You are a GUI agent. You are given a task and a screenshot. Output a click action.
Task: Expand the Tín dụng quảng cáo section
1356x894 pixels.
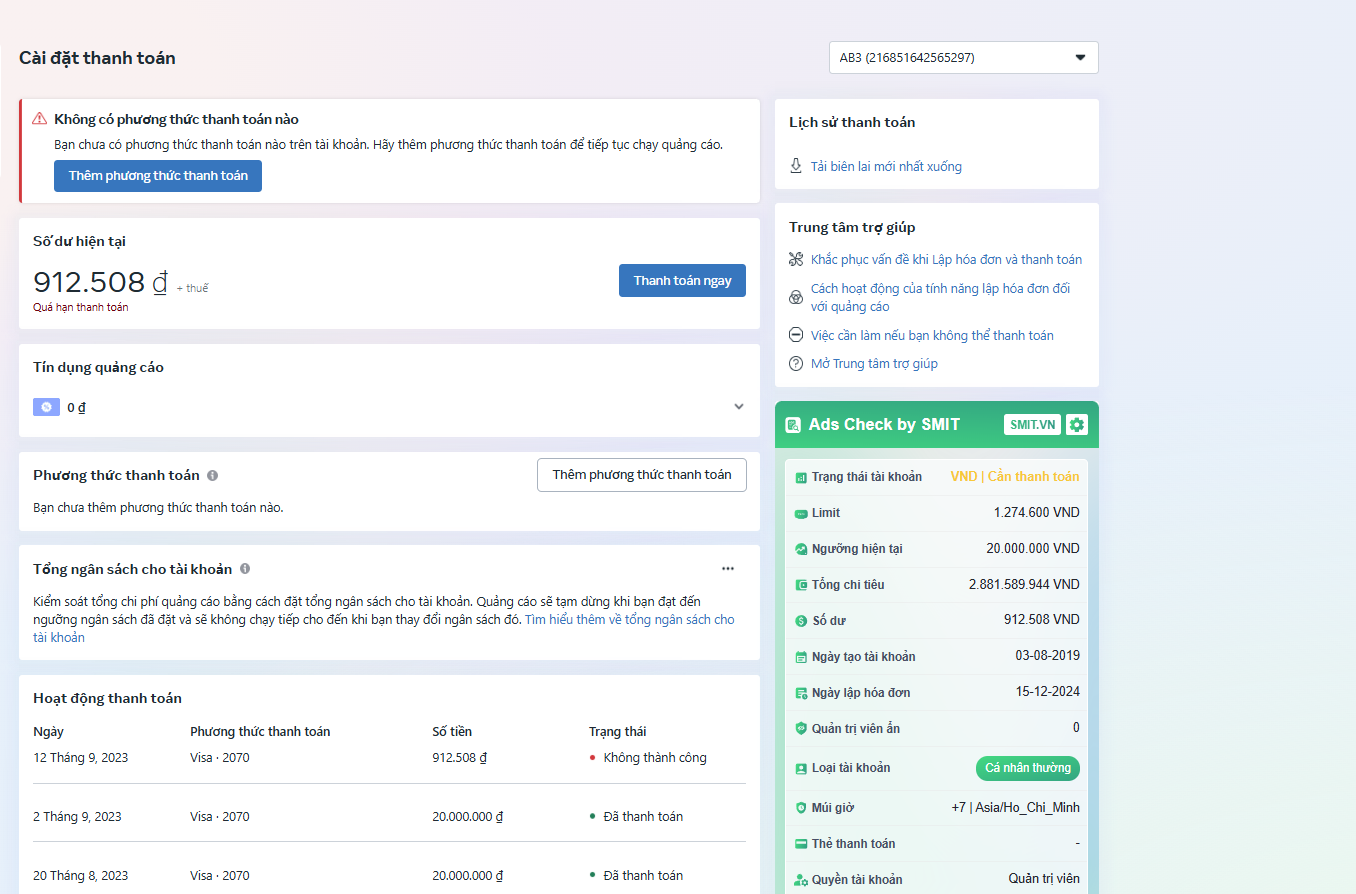(739, 407)
